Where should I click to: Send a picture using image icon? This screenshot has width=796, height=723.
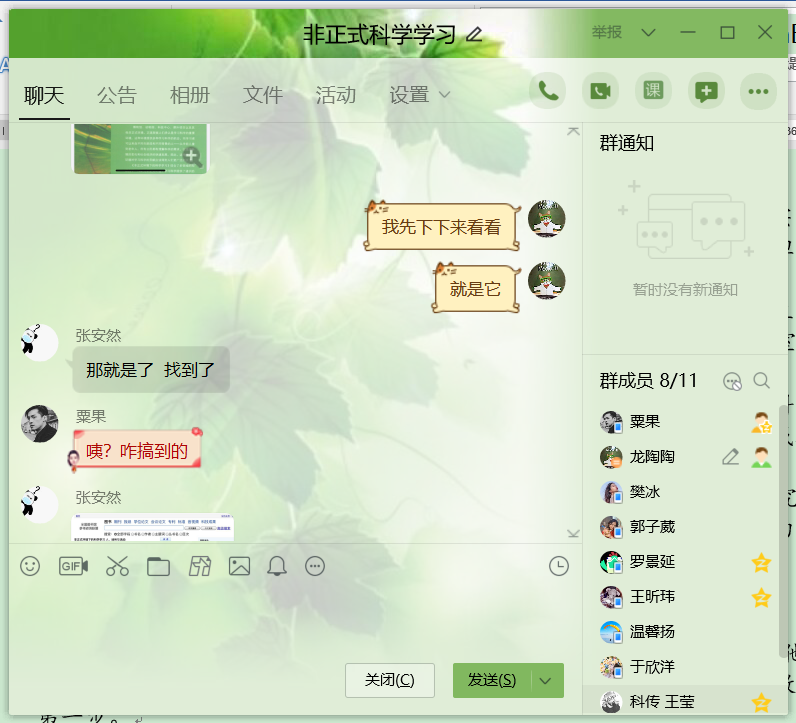[239, 567]
